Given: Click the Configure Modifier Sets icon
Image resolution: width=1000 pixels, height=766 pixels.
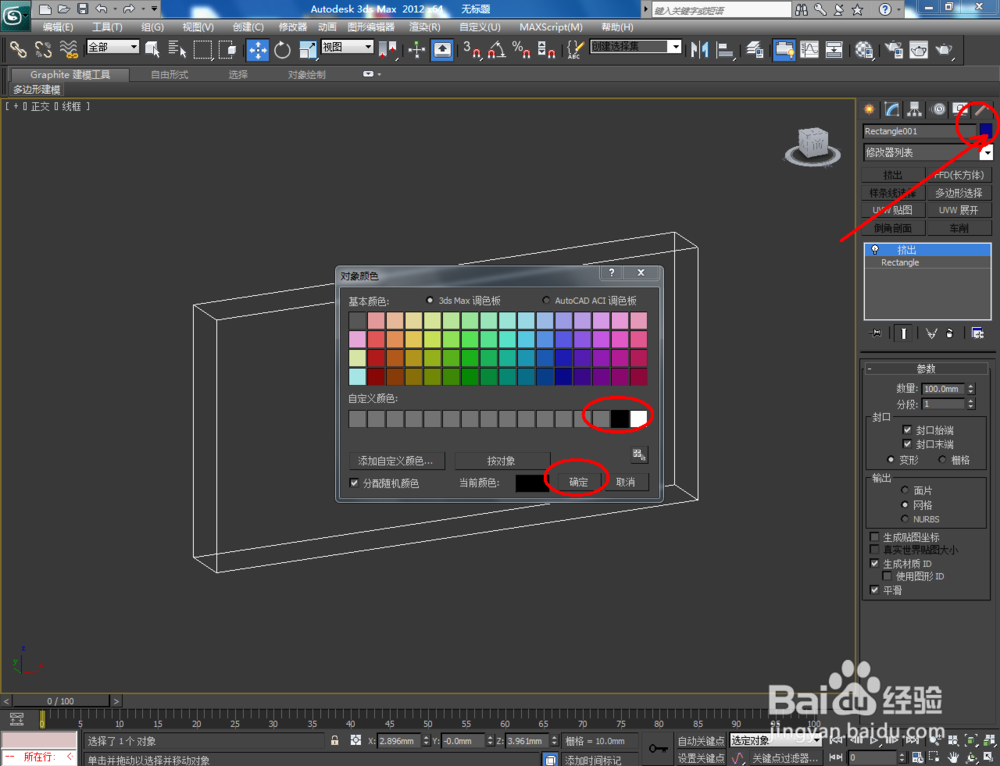Looking at the screenshot, I should 977,333.
